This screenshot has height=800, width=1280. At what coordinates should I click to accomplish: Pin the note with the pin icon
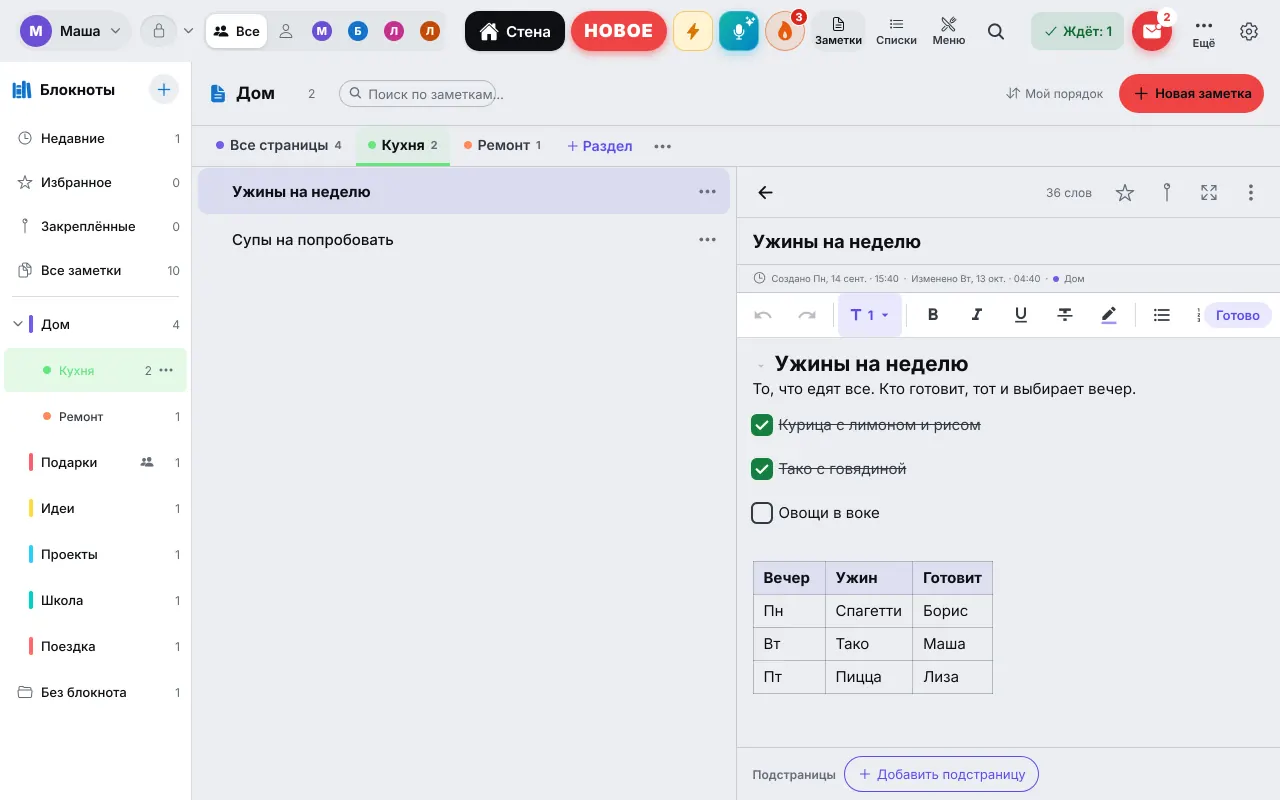pyautogui.click(x=1167, y=193)
